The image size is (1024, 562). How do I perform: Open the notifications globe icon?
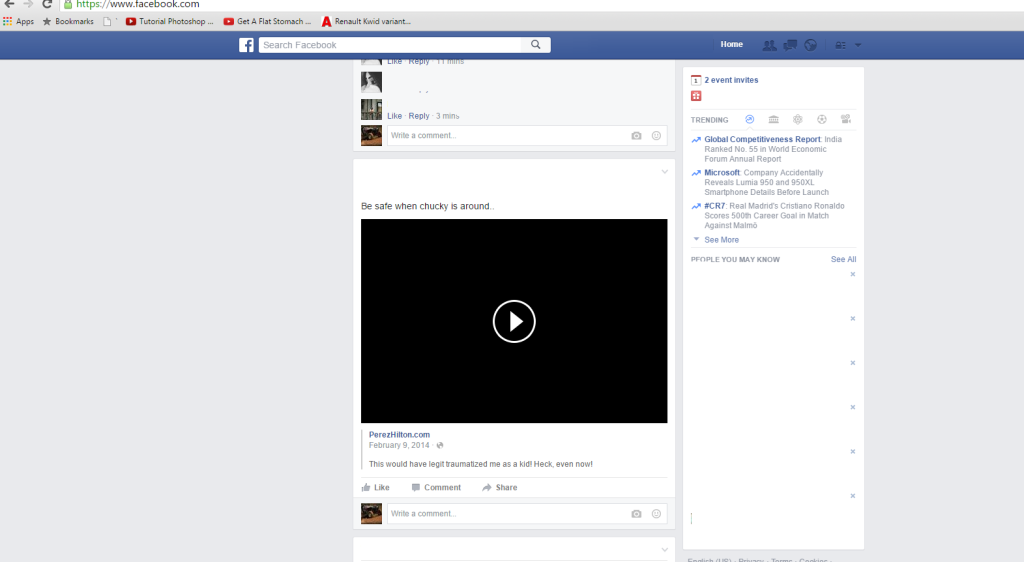tap(811, 45)
